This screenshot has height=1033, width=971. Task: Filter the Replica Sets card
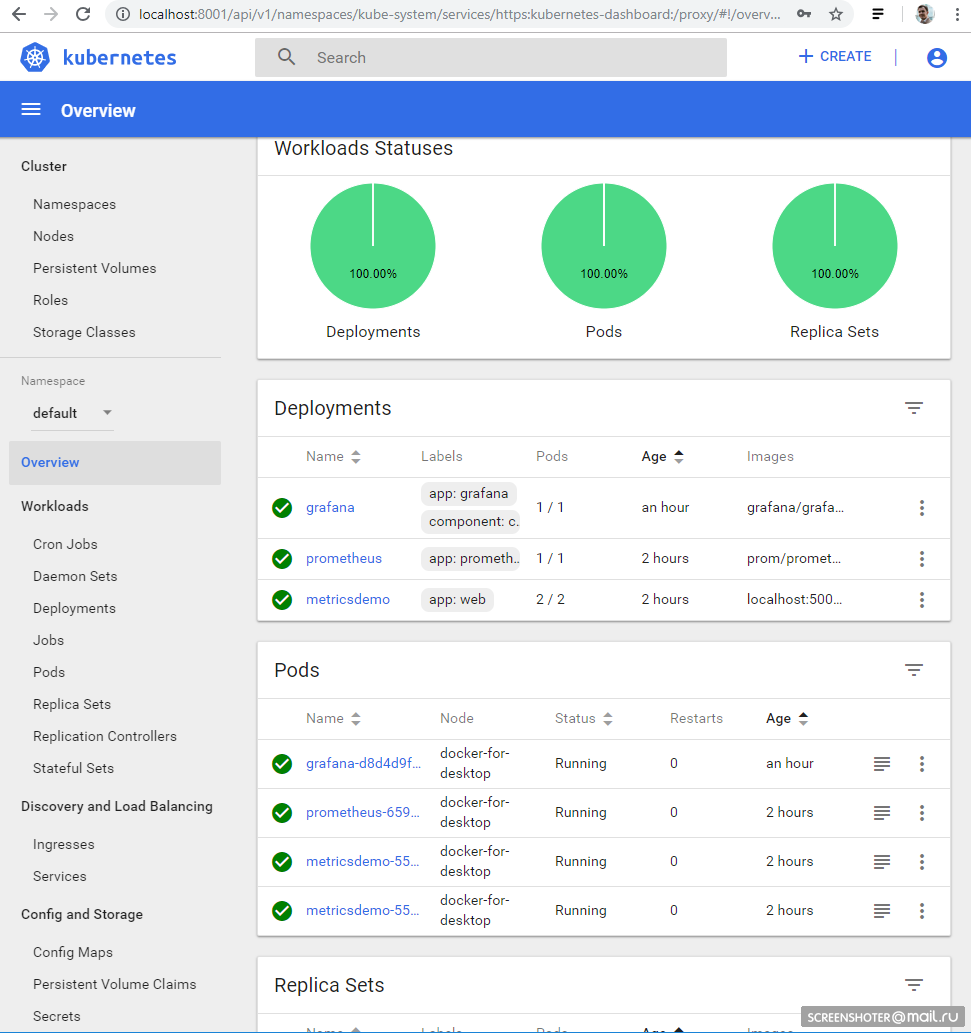pos(913,985)
